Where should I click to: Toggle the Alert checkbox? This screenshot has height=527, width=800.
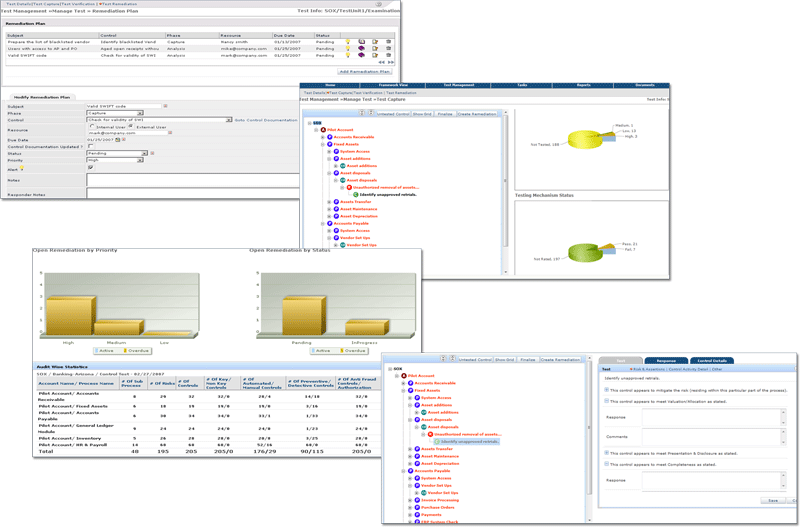point(90,167)
